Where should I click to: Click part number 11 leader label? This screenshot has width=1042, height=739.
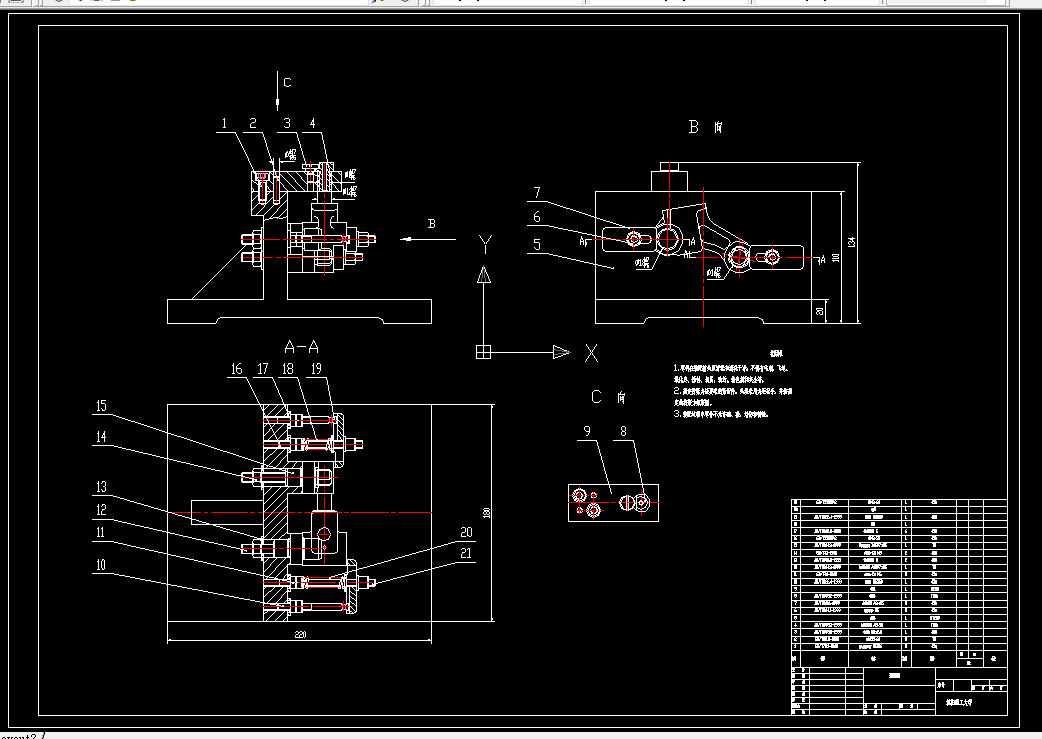(101, 532)
